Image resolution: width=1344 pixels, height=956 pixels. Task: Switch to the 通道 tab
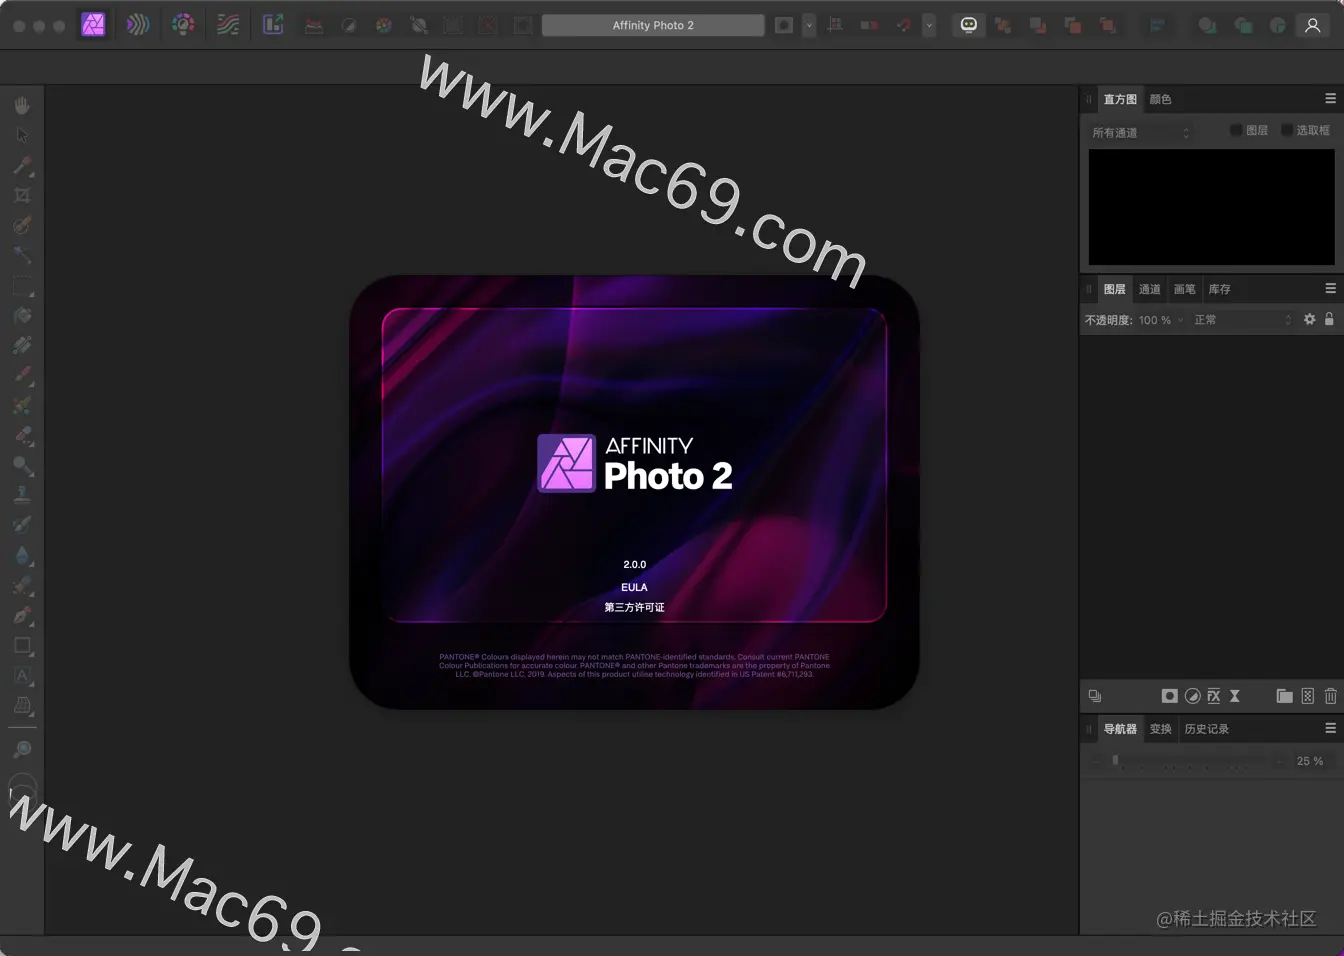coord(1149,289)
